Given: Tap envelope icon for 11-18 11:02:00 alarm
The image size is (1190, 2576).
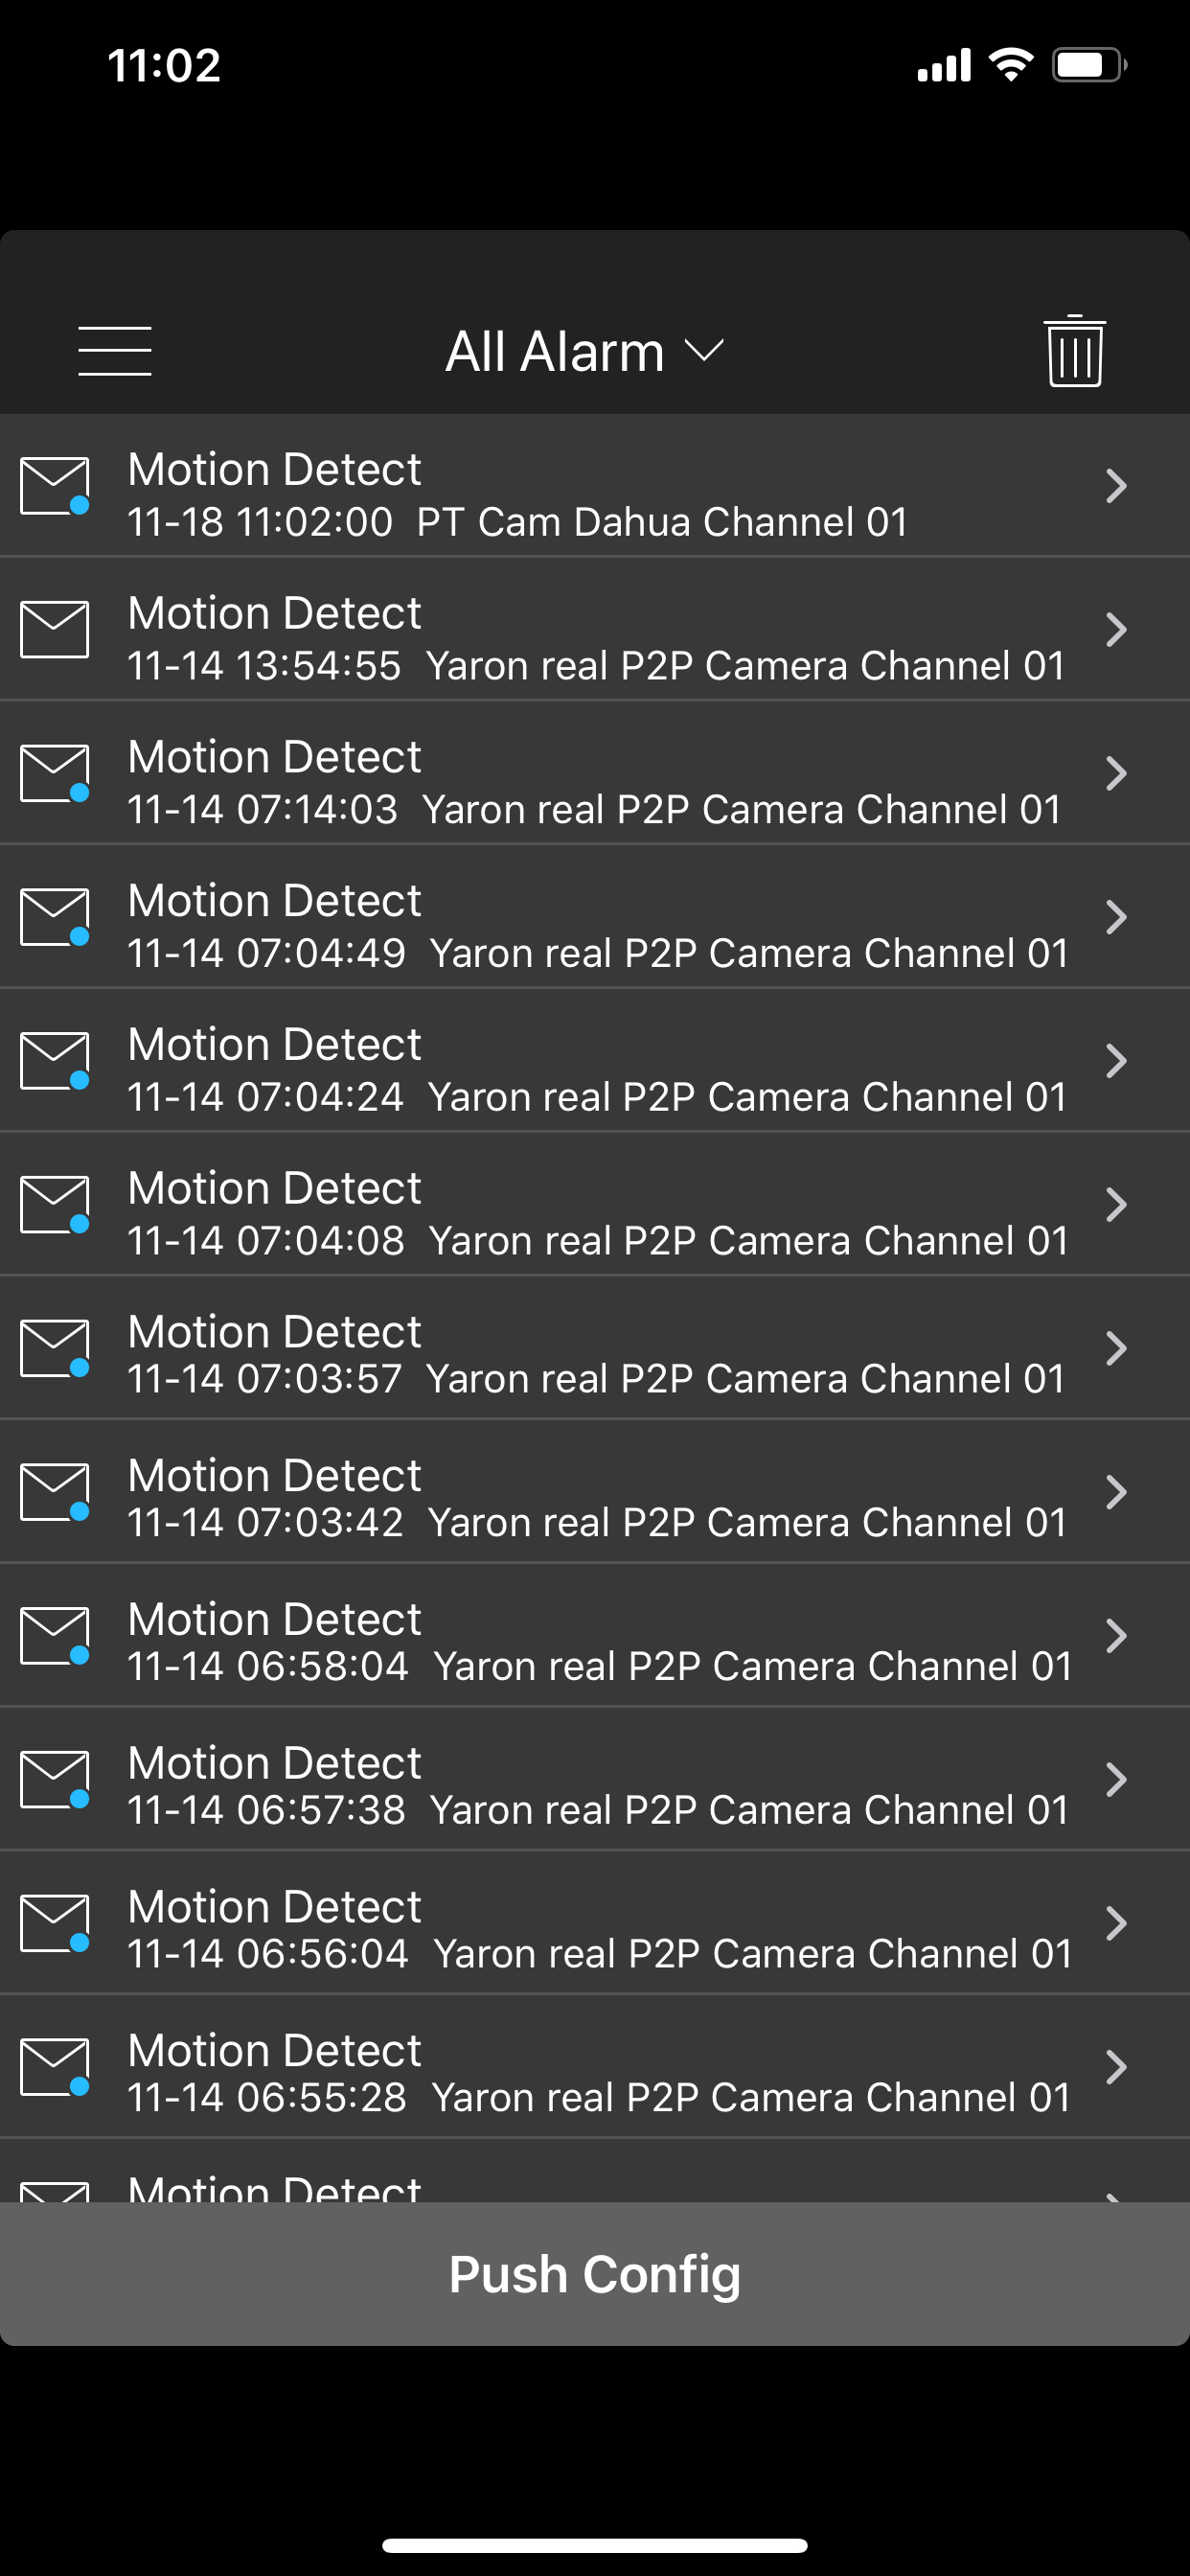Looking at the screenshot, I should pos(55,486).
